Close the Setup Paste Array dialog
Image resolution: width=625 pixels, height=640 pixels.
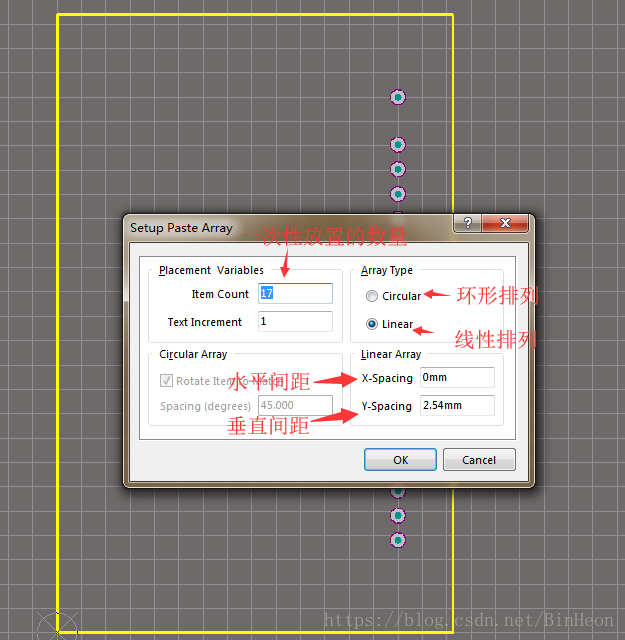[509, 225]
